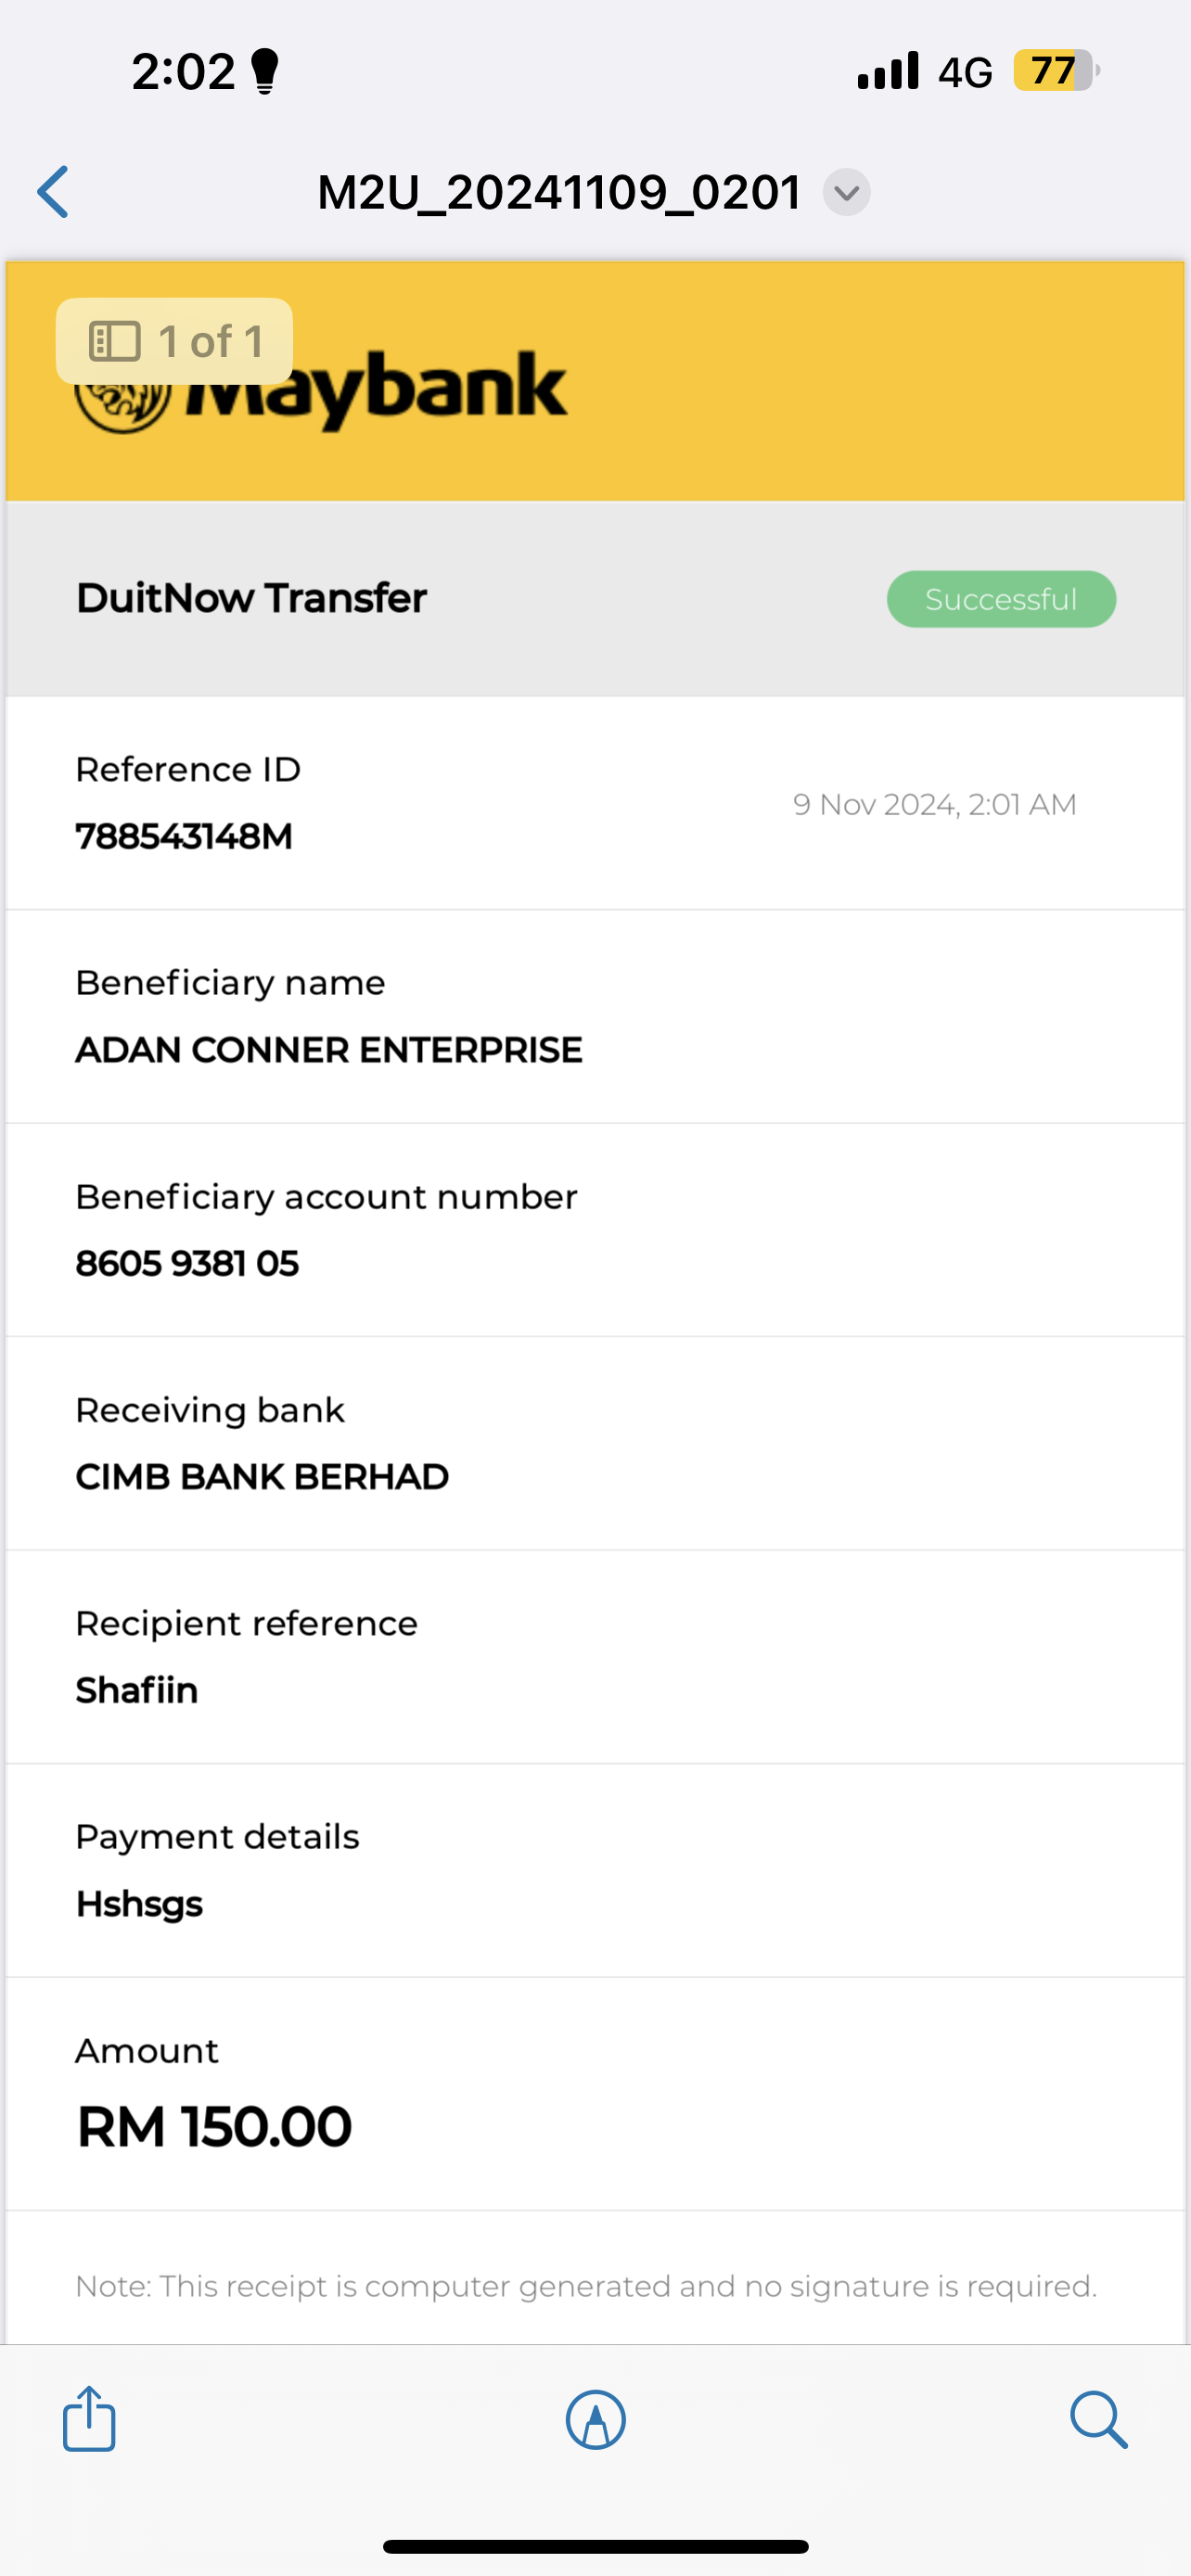Viewport: 1191px width, 2576px height.
Task: Tap the RM 150.00 amount
Action: click(215, 2126)
